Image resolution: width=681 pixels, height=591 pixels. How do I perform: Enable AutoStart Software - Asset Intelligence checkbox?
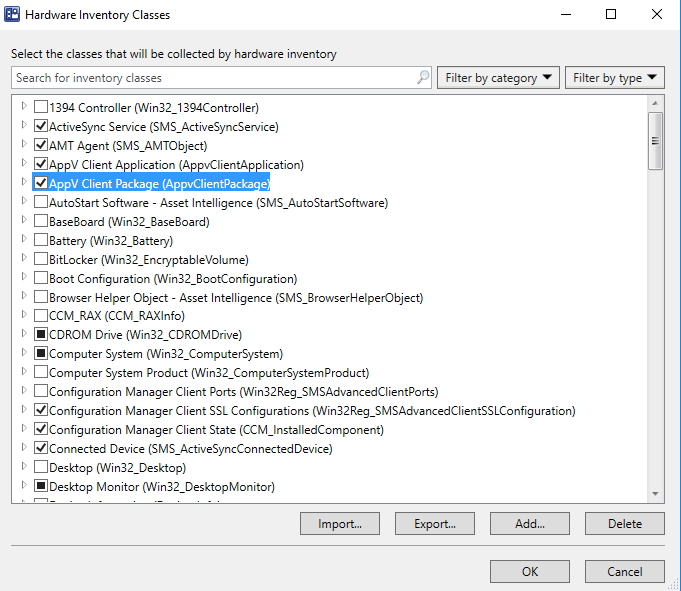[x=41, y=201]
